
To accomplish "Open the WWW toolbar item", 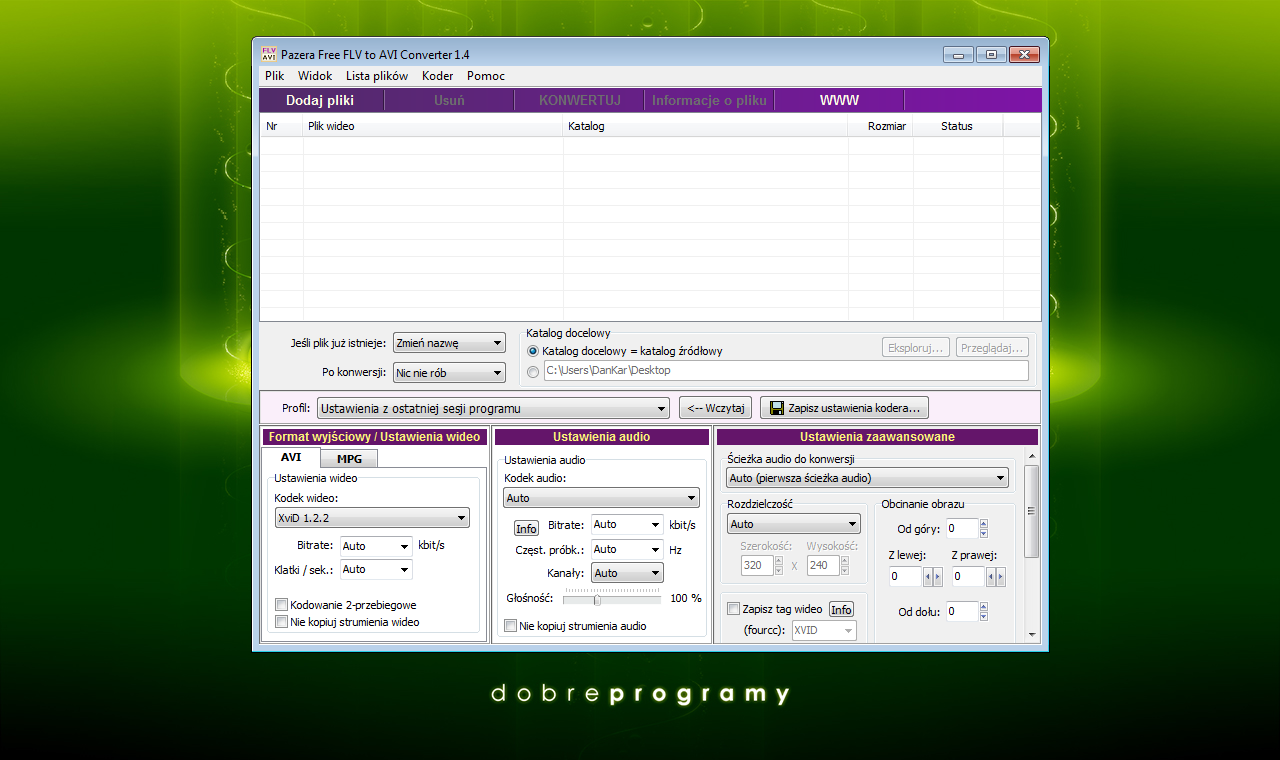I will pos(839,100).
